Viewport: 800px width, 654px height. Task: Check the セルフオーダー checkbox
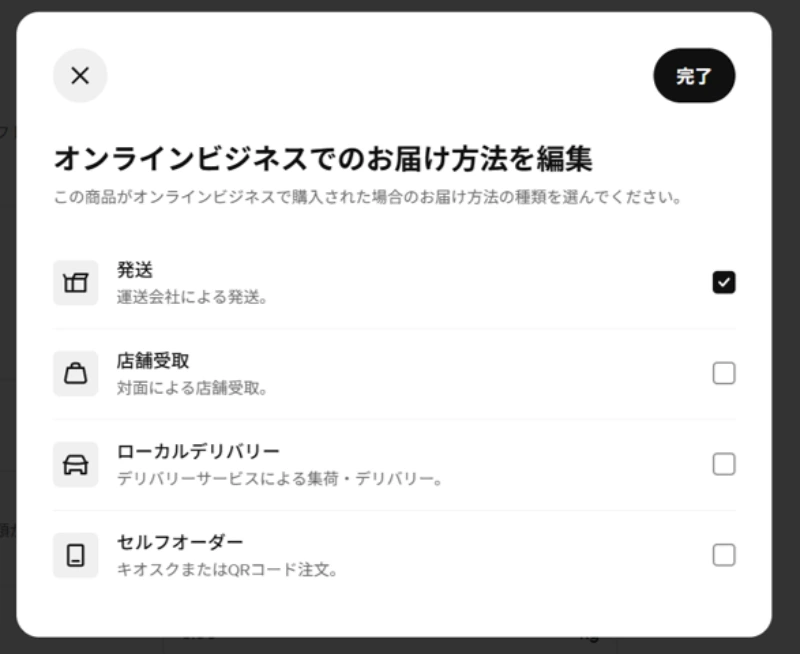click(x=724, y=555)
